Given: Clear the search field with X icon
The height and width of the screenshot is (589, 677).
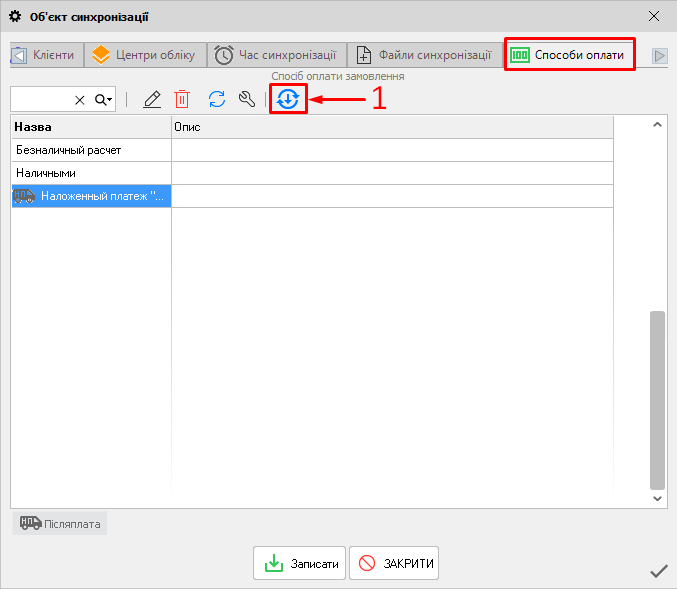Looking at the screenshot, I should pos(80,100).
